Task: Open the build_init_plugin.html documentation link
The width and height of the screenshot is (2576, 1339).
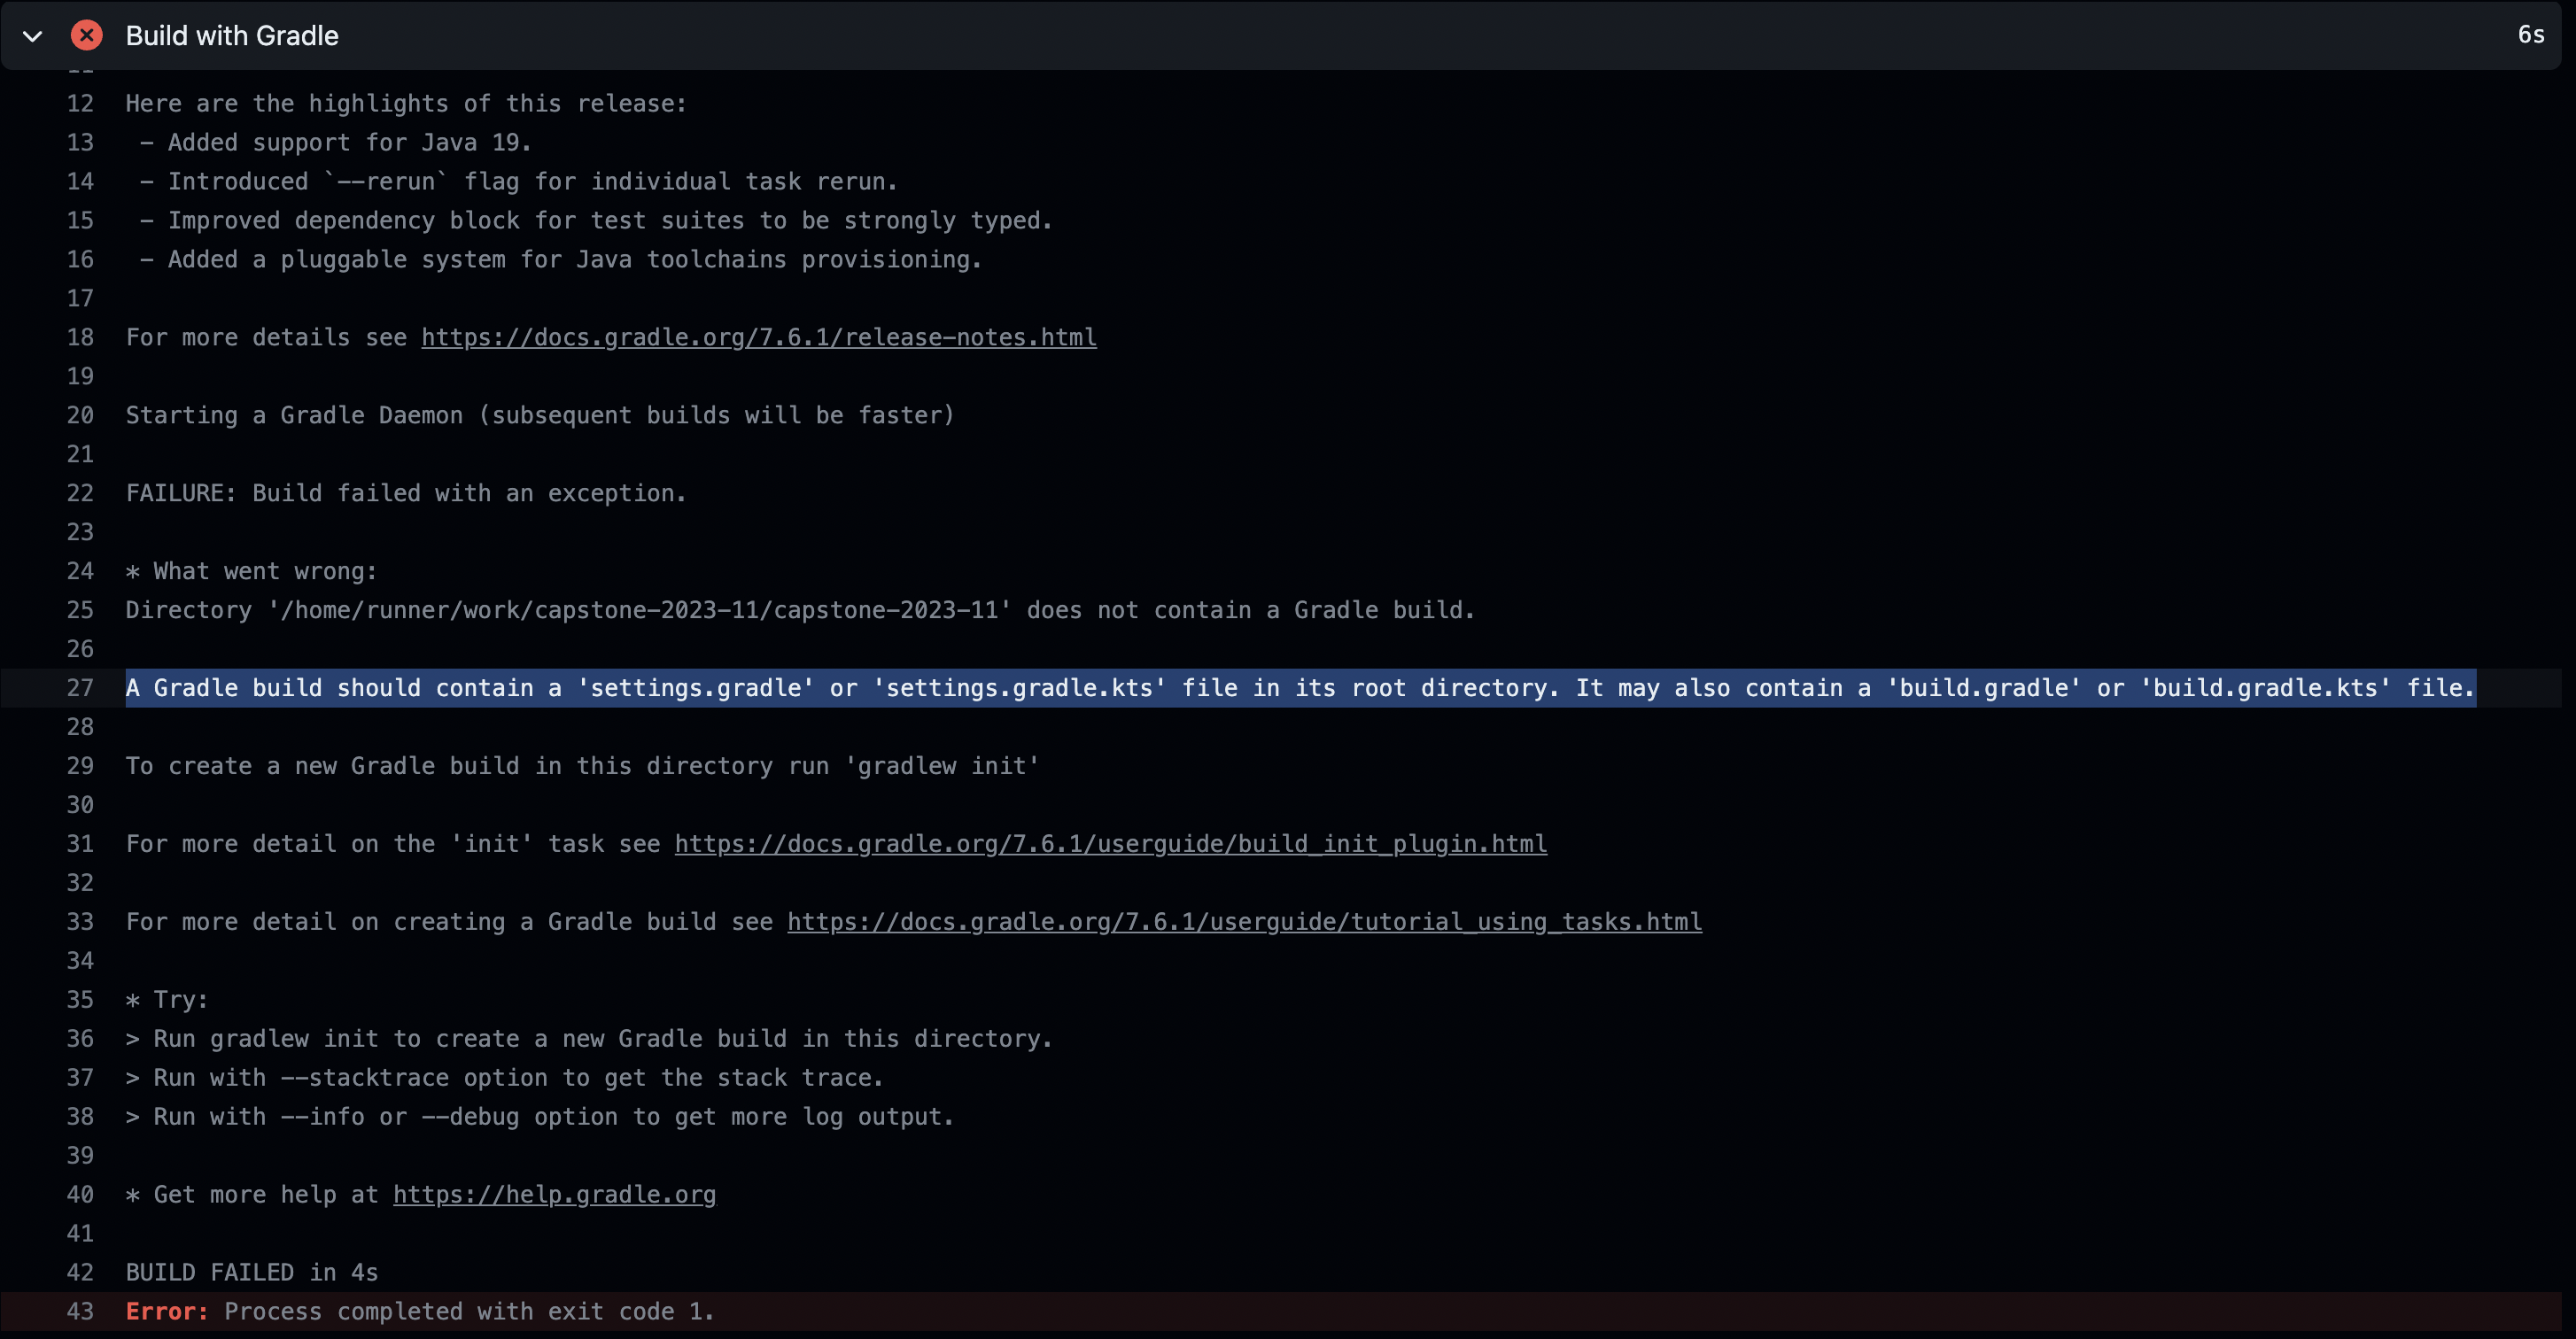Action: 1110,844
